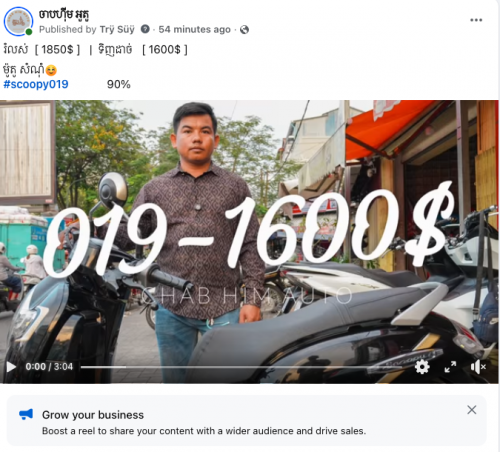Open video settings gear
The width and height of the screenshot is (500, 452).
[x=422, y=367]
